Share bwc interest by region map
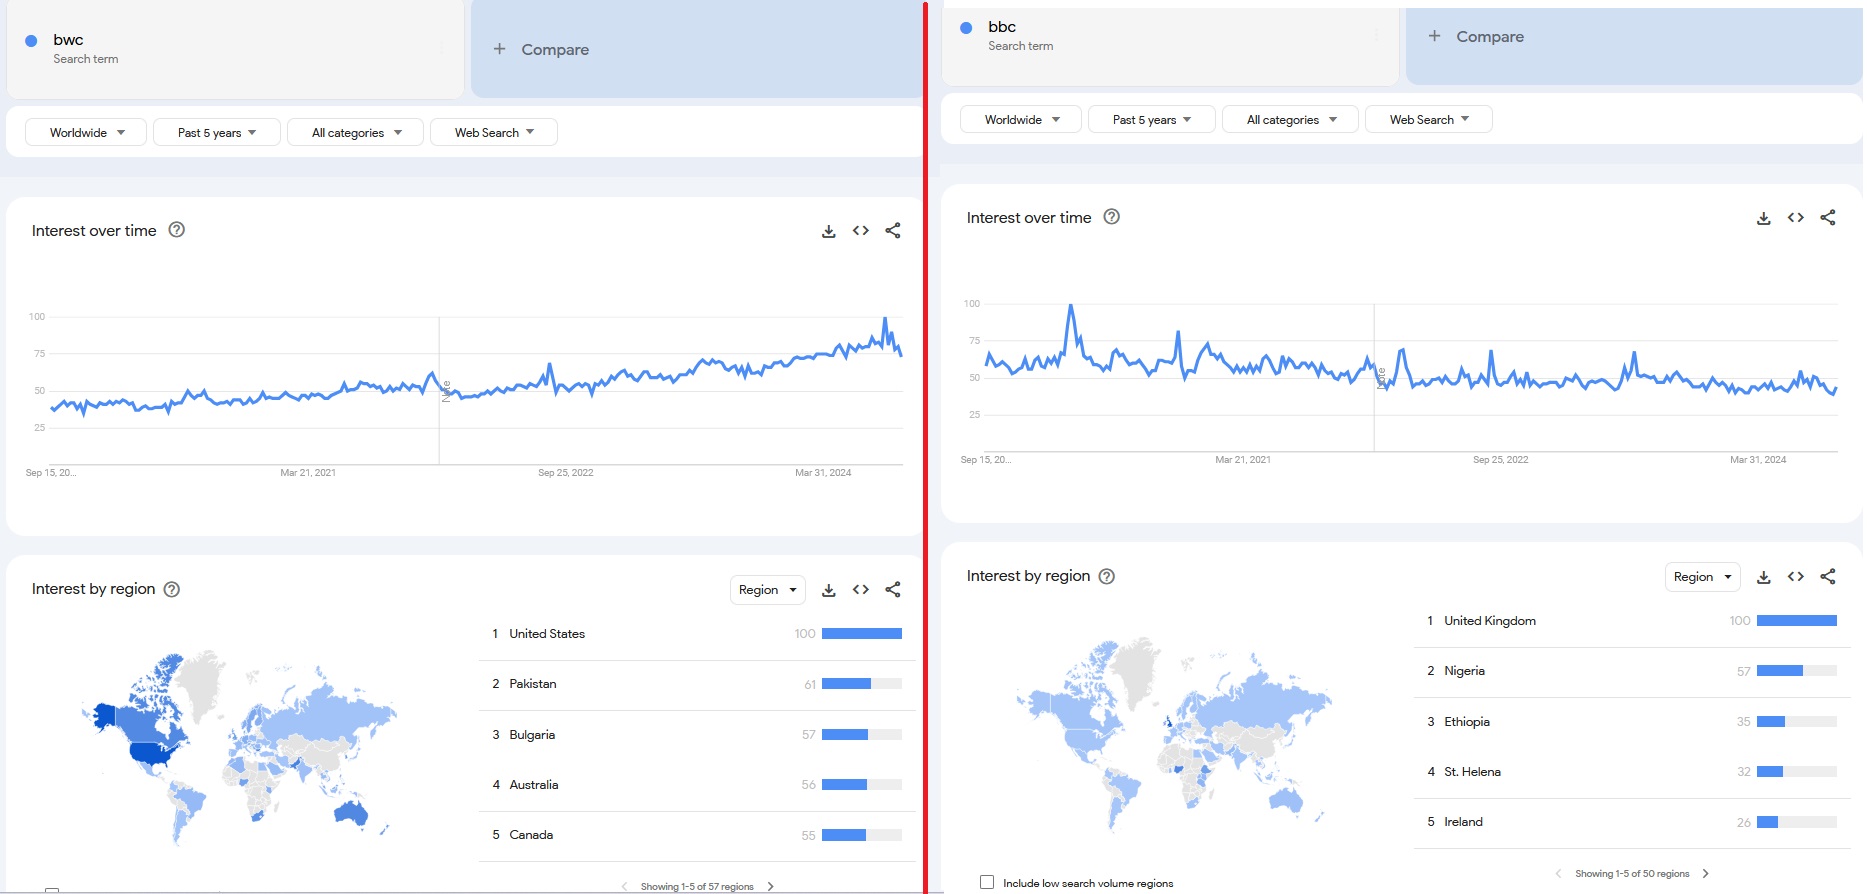Viewport: 1867px width, 894px height. (893, 590)
